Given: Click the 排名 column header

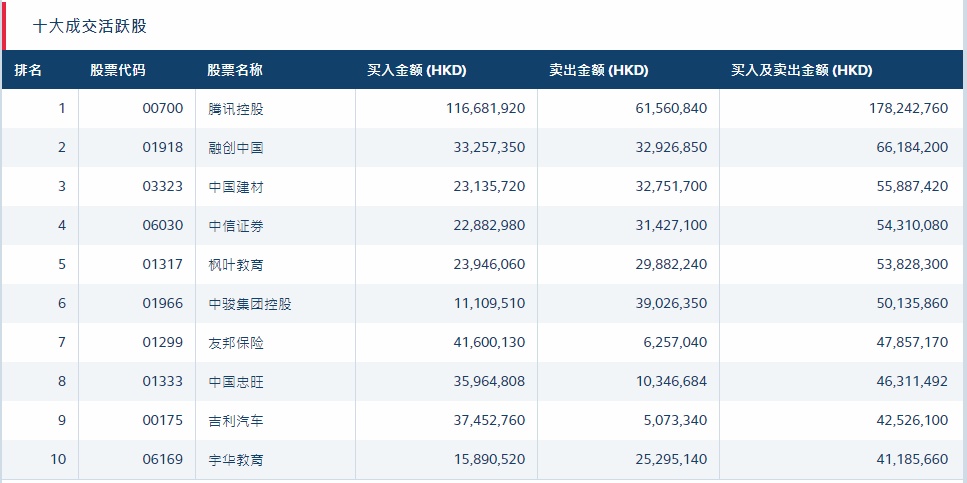Looking at the screenshot, I should click(28, 70).
